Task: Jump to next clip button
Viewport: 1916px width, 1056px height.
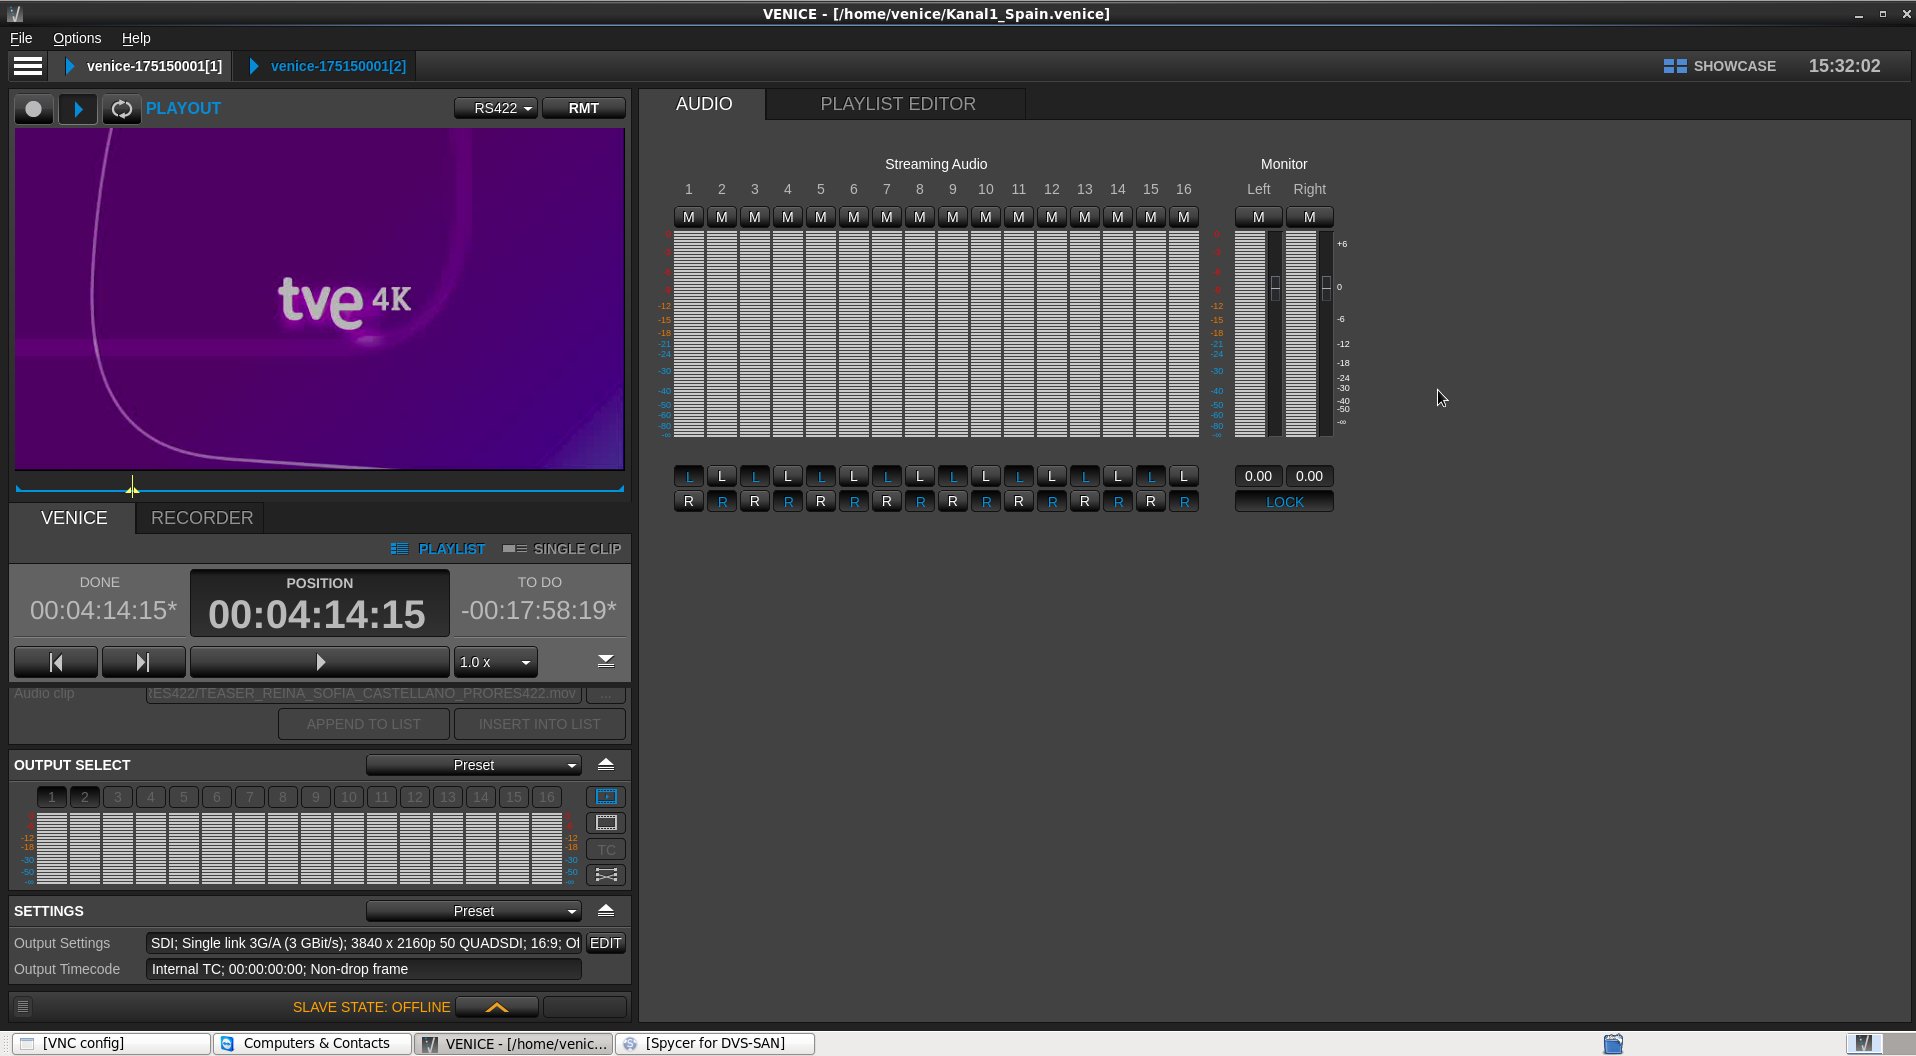Action: (x=143, y=662)
